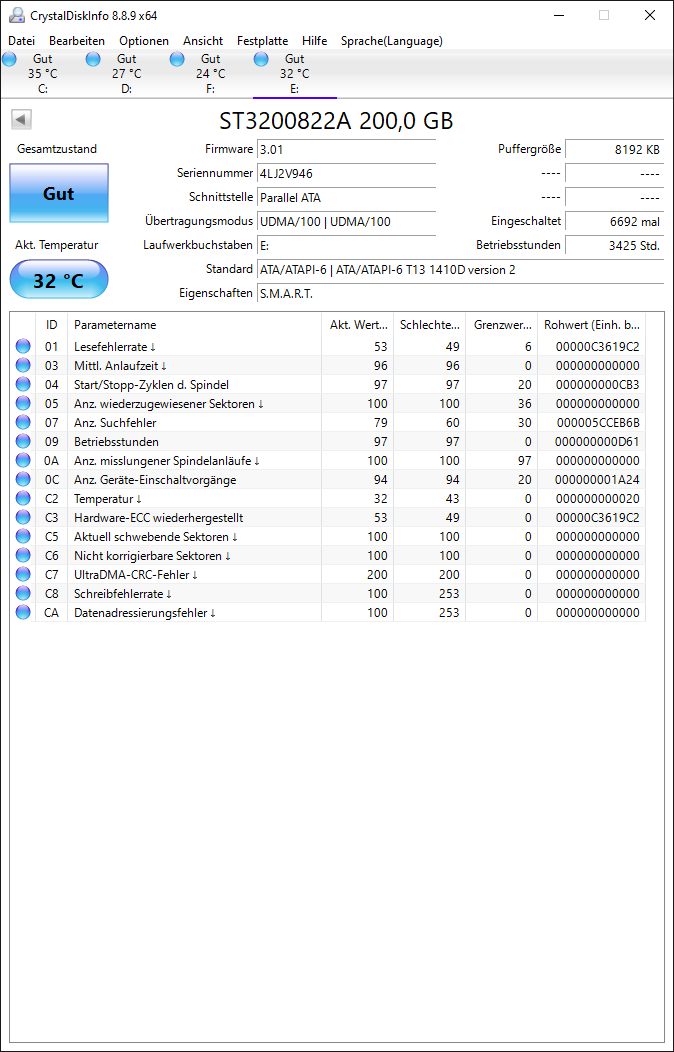Open the Optionen menu
This screenshot has height=1052, width=674.
point(144,41)
